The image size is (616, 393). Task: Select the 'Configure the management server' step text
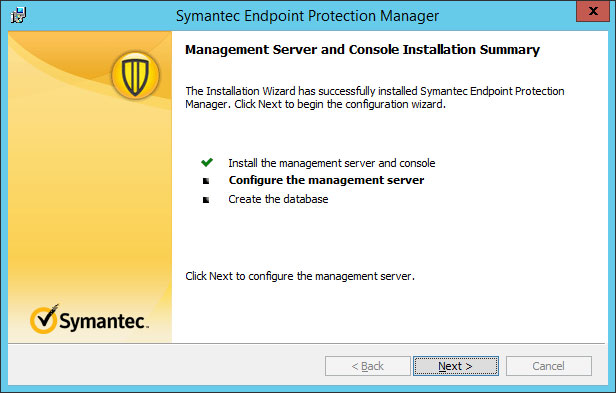click(x=326, y=180)
